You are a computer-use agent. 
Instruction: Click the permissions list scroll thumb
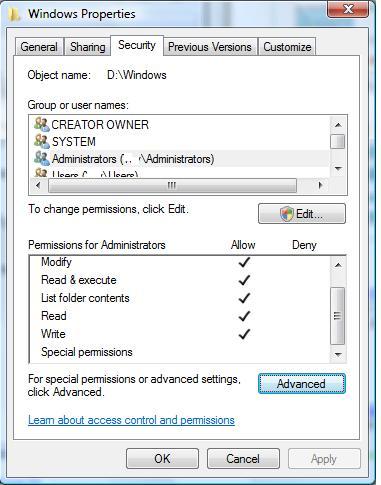point(337,315)
